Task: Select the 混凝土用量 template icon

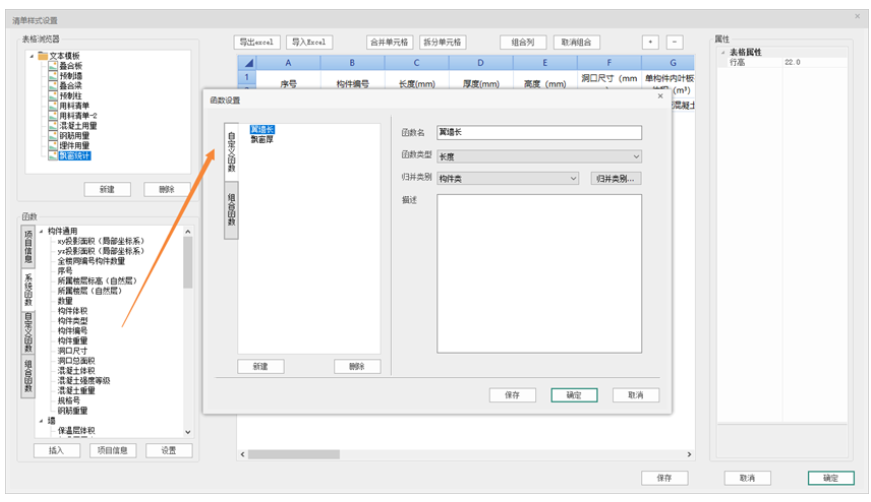Action: (53, 126)
